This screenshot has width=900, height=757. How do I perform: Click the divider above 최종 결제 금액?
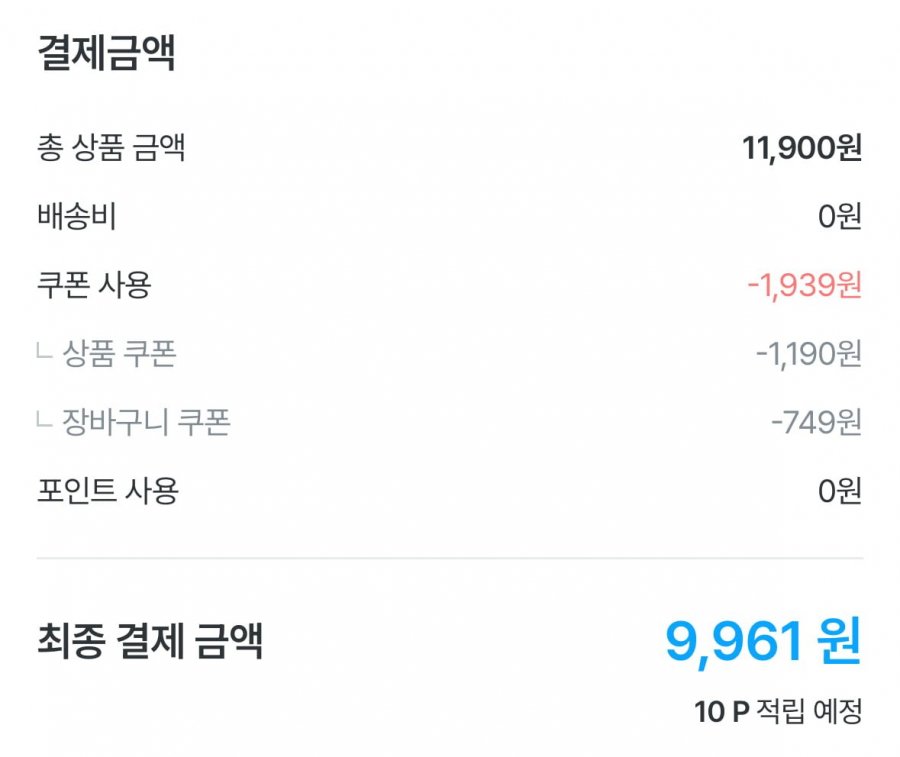[x=450, y=558]
